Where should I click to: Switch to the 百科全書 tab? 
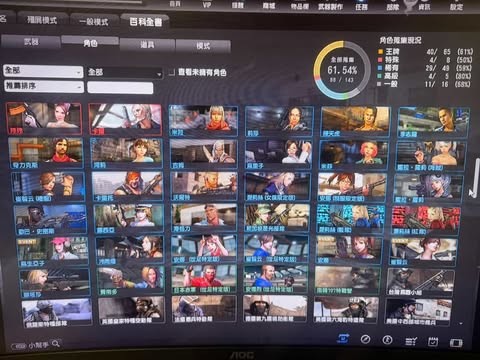pyautogui.click(x=146, y=22)
